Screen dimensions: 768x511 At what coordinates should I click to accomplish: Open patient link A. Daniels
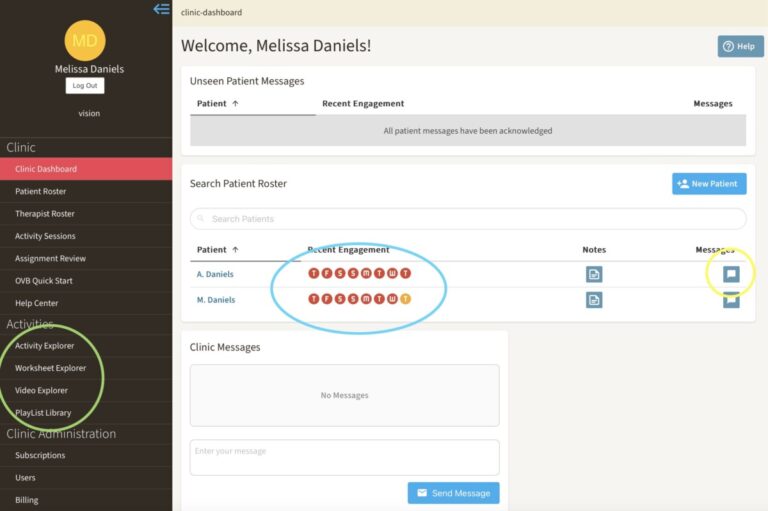click(x=216, y=274)
